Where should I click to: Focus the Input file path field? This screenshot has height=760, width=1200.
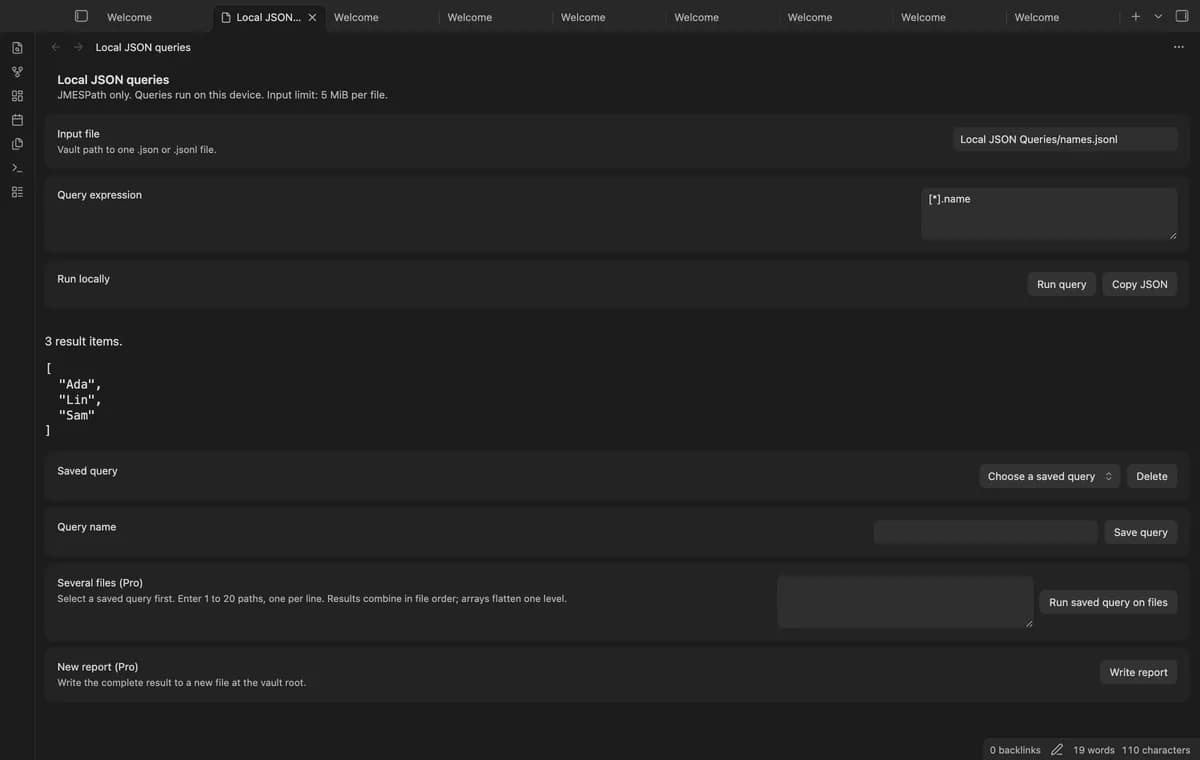[1064, 139]
